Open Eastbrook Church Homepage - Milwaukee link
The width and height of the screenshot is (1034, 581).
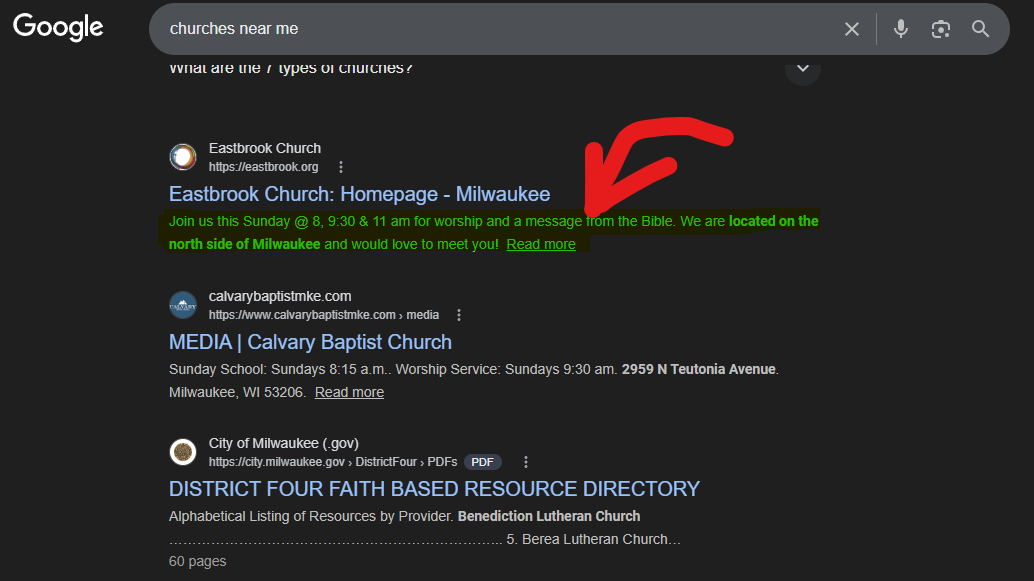359,194
